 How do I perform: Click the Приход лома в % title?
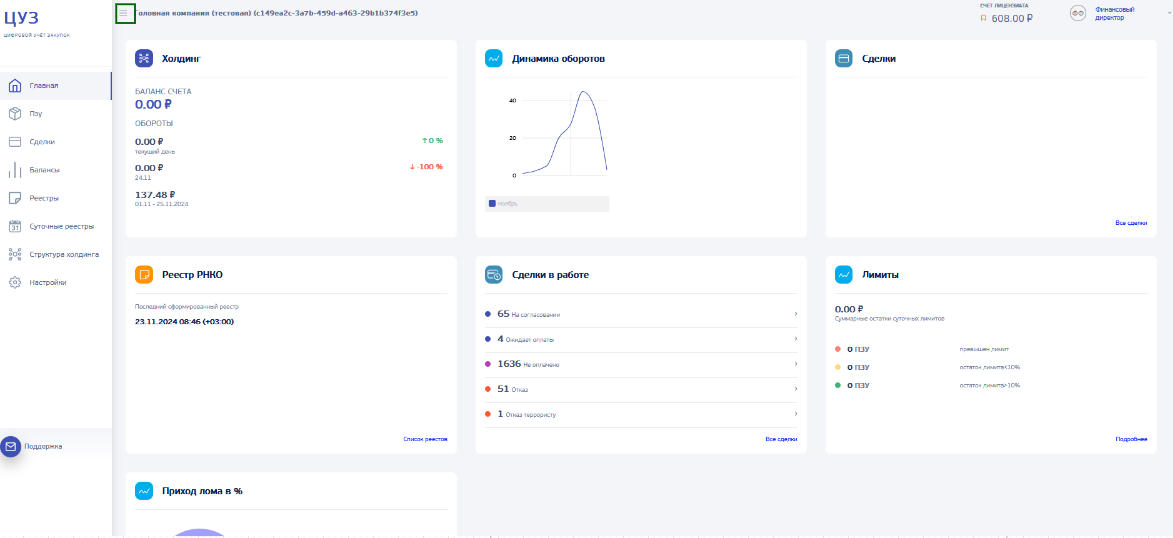(202, 491)
